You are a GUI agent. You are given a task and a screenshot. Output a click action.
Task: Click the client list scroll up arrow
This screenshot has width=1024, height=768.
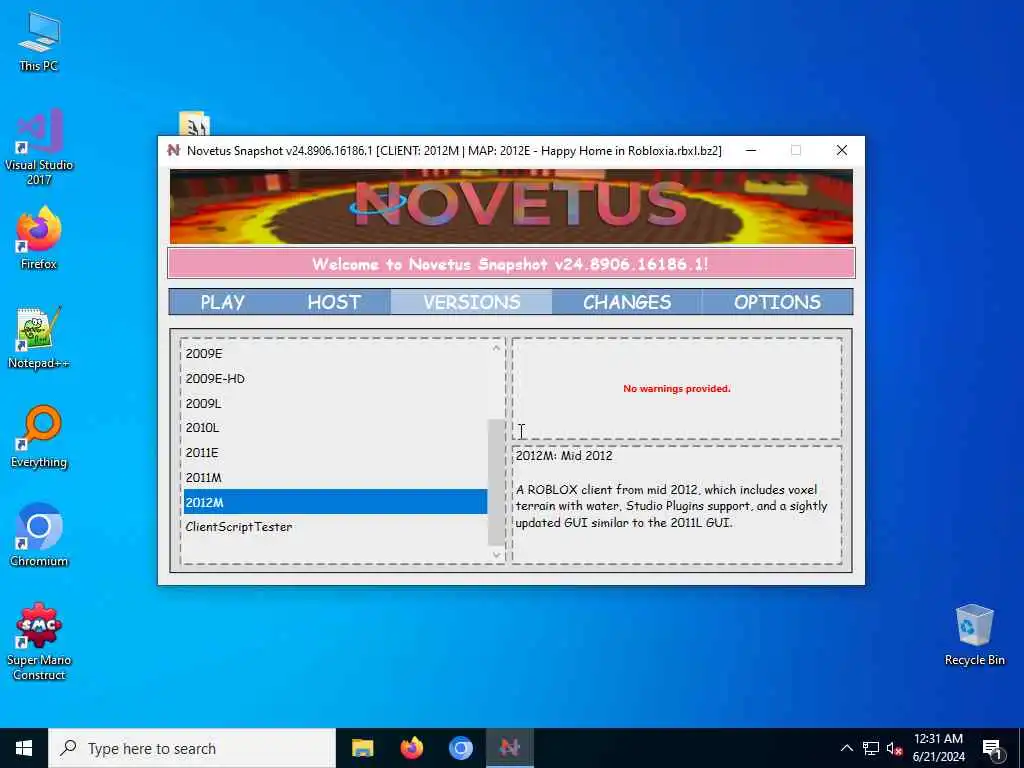(496, 348)
